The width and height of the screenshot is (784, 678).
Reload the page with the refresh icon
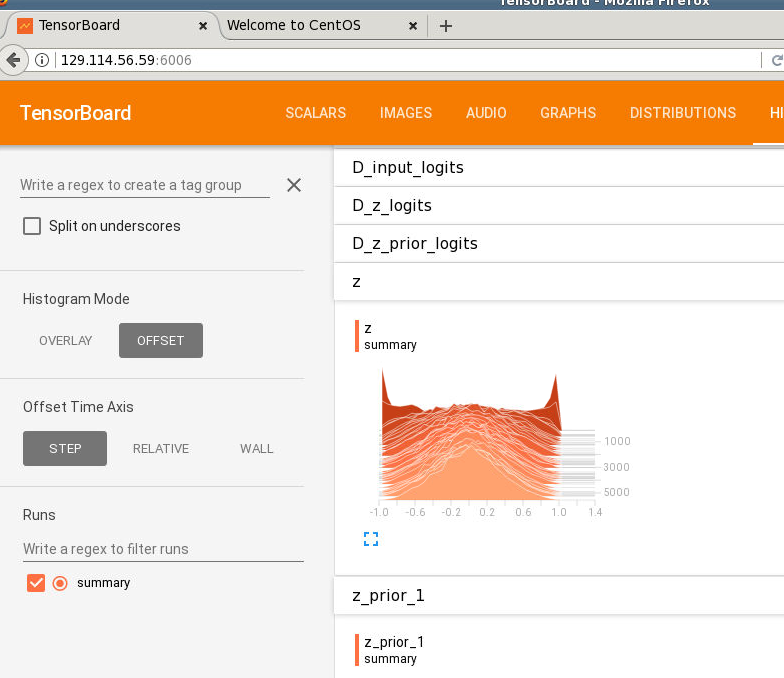point(776,60)
